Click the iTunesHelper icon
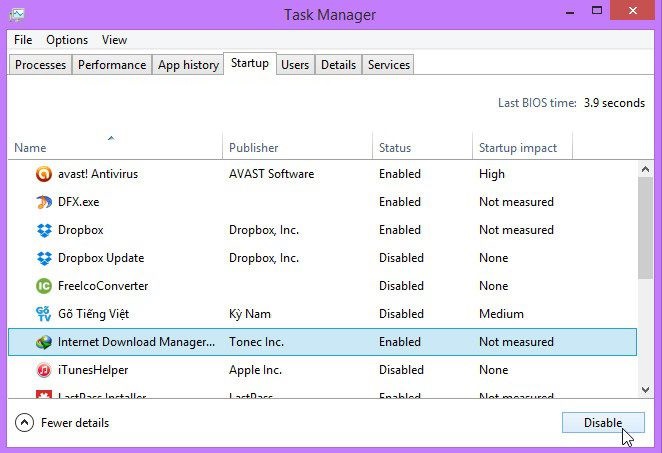The height and width of the screenshot is (453, 662). click(44, 370)
